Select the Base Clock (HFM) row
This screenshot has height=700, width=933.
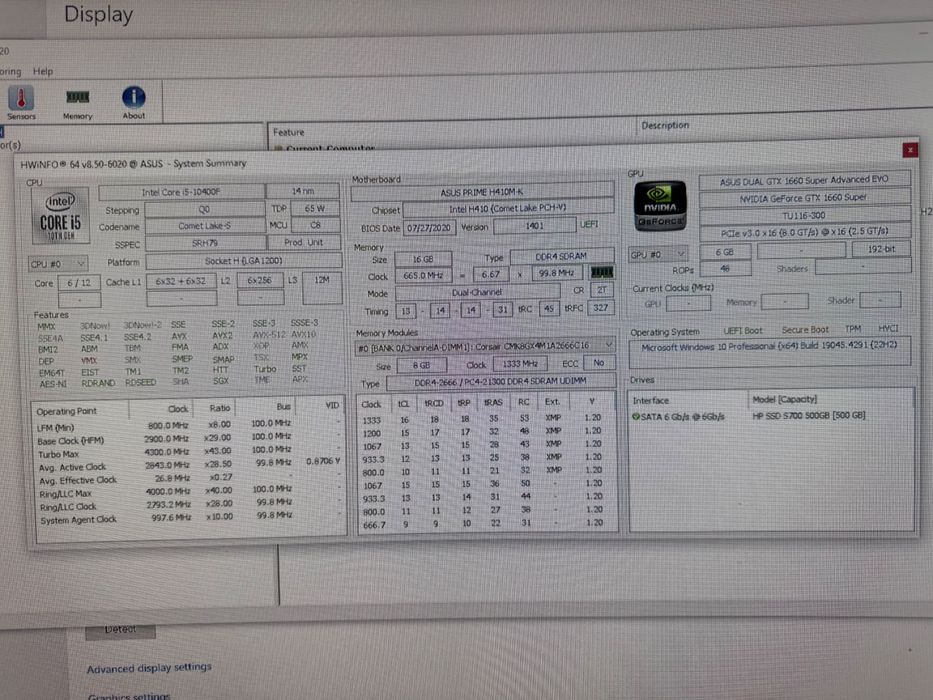coord(189,439)
